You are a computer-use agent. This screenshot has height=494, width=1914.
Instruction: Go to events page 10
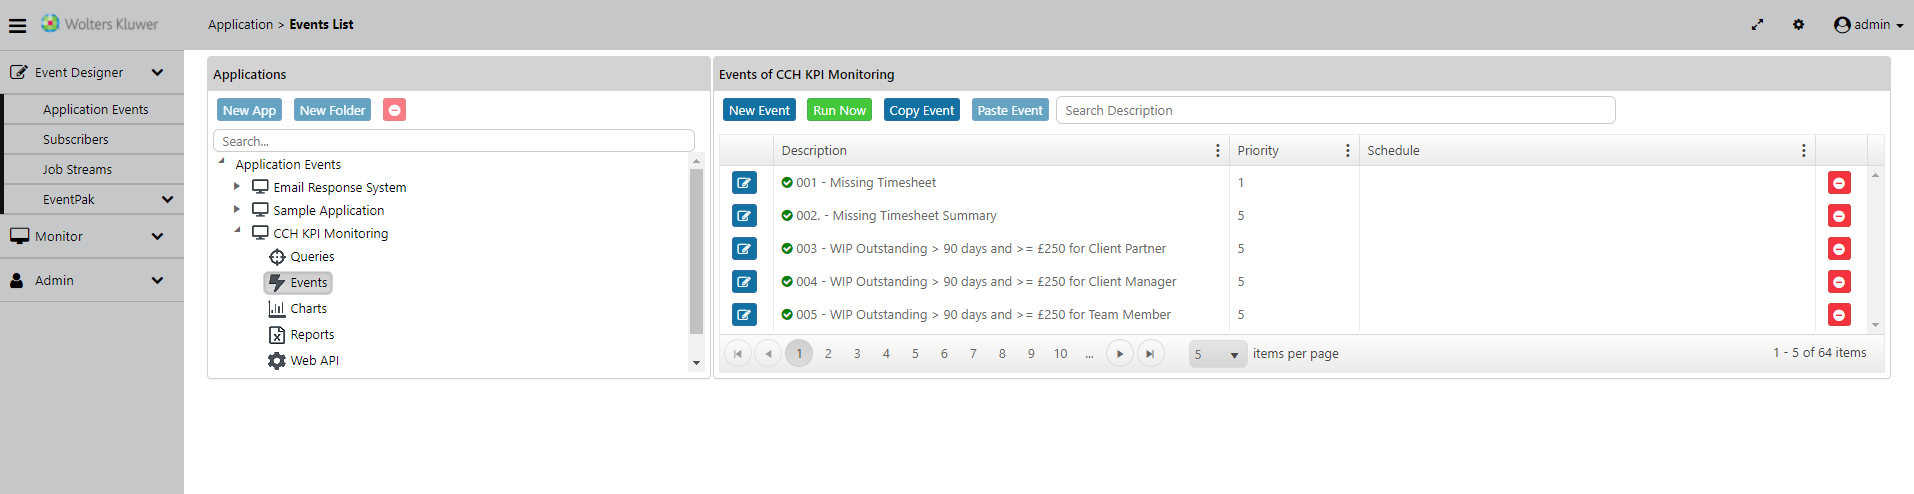1060,354
